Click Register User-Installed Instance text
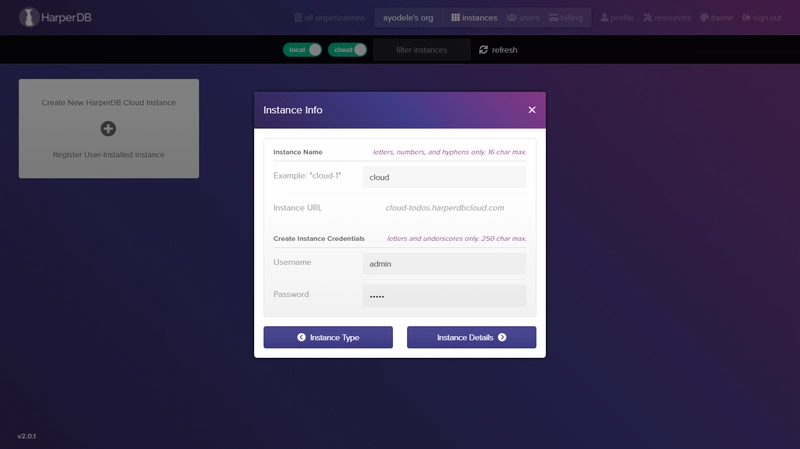 [x=109, y=155]
